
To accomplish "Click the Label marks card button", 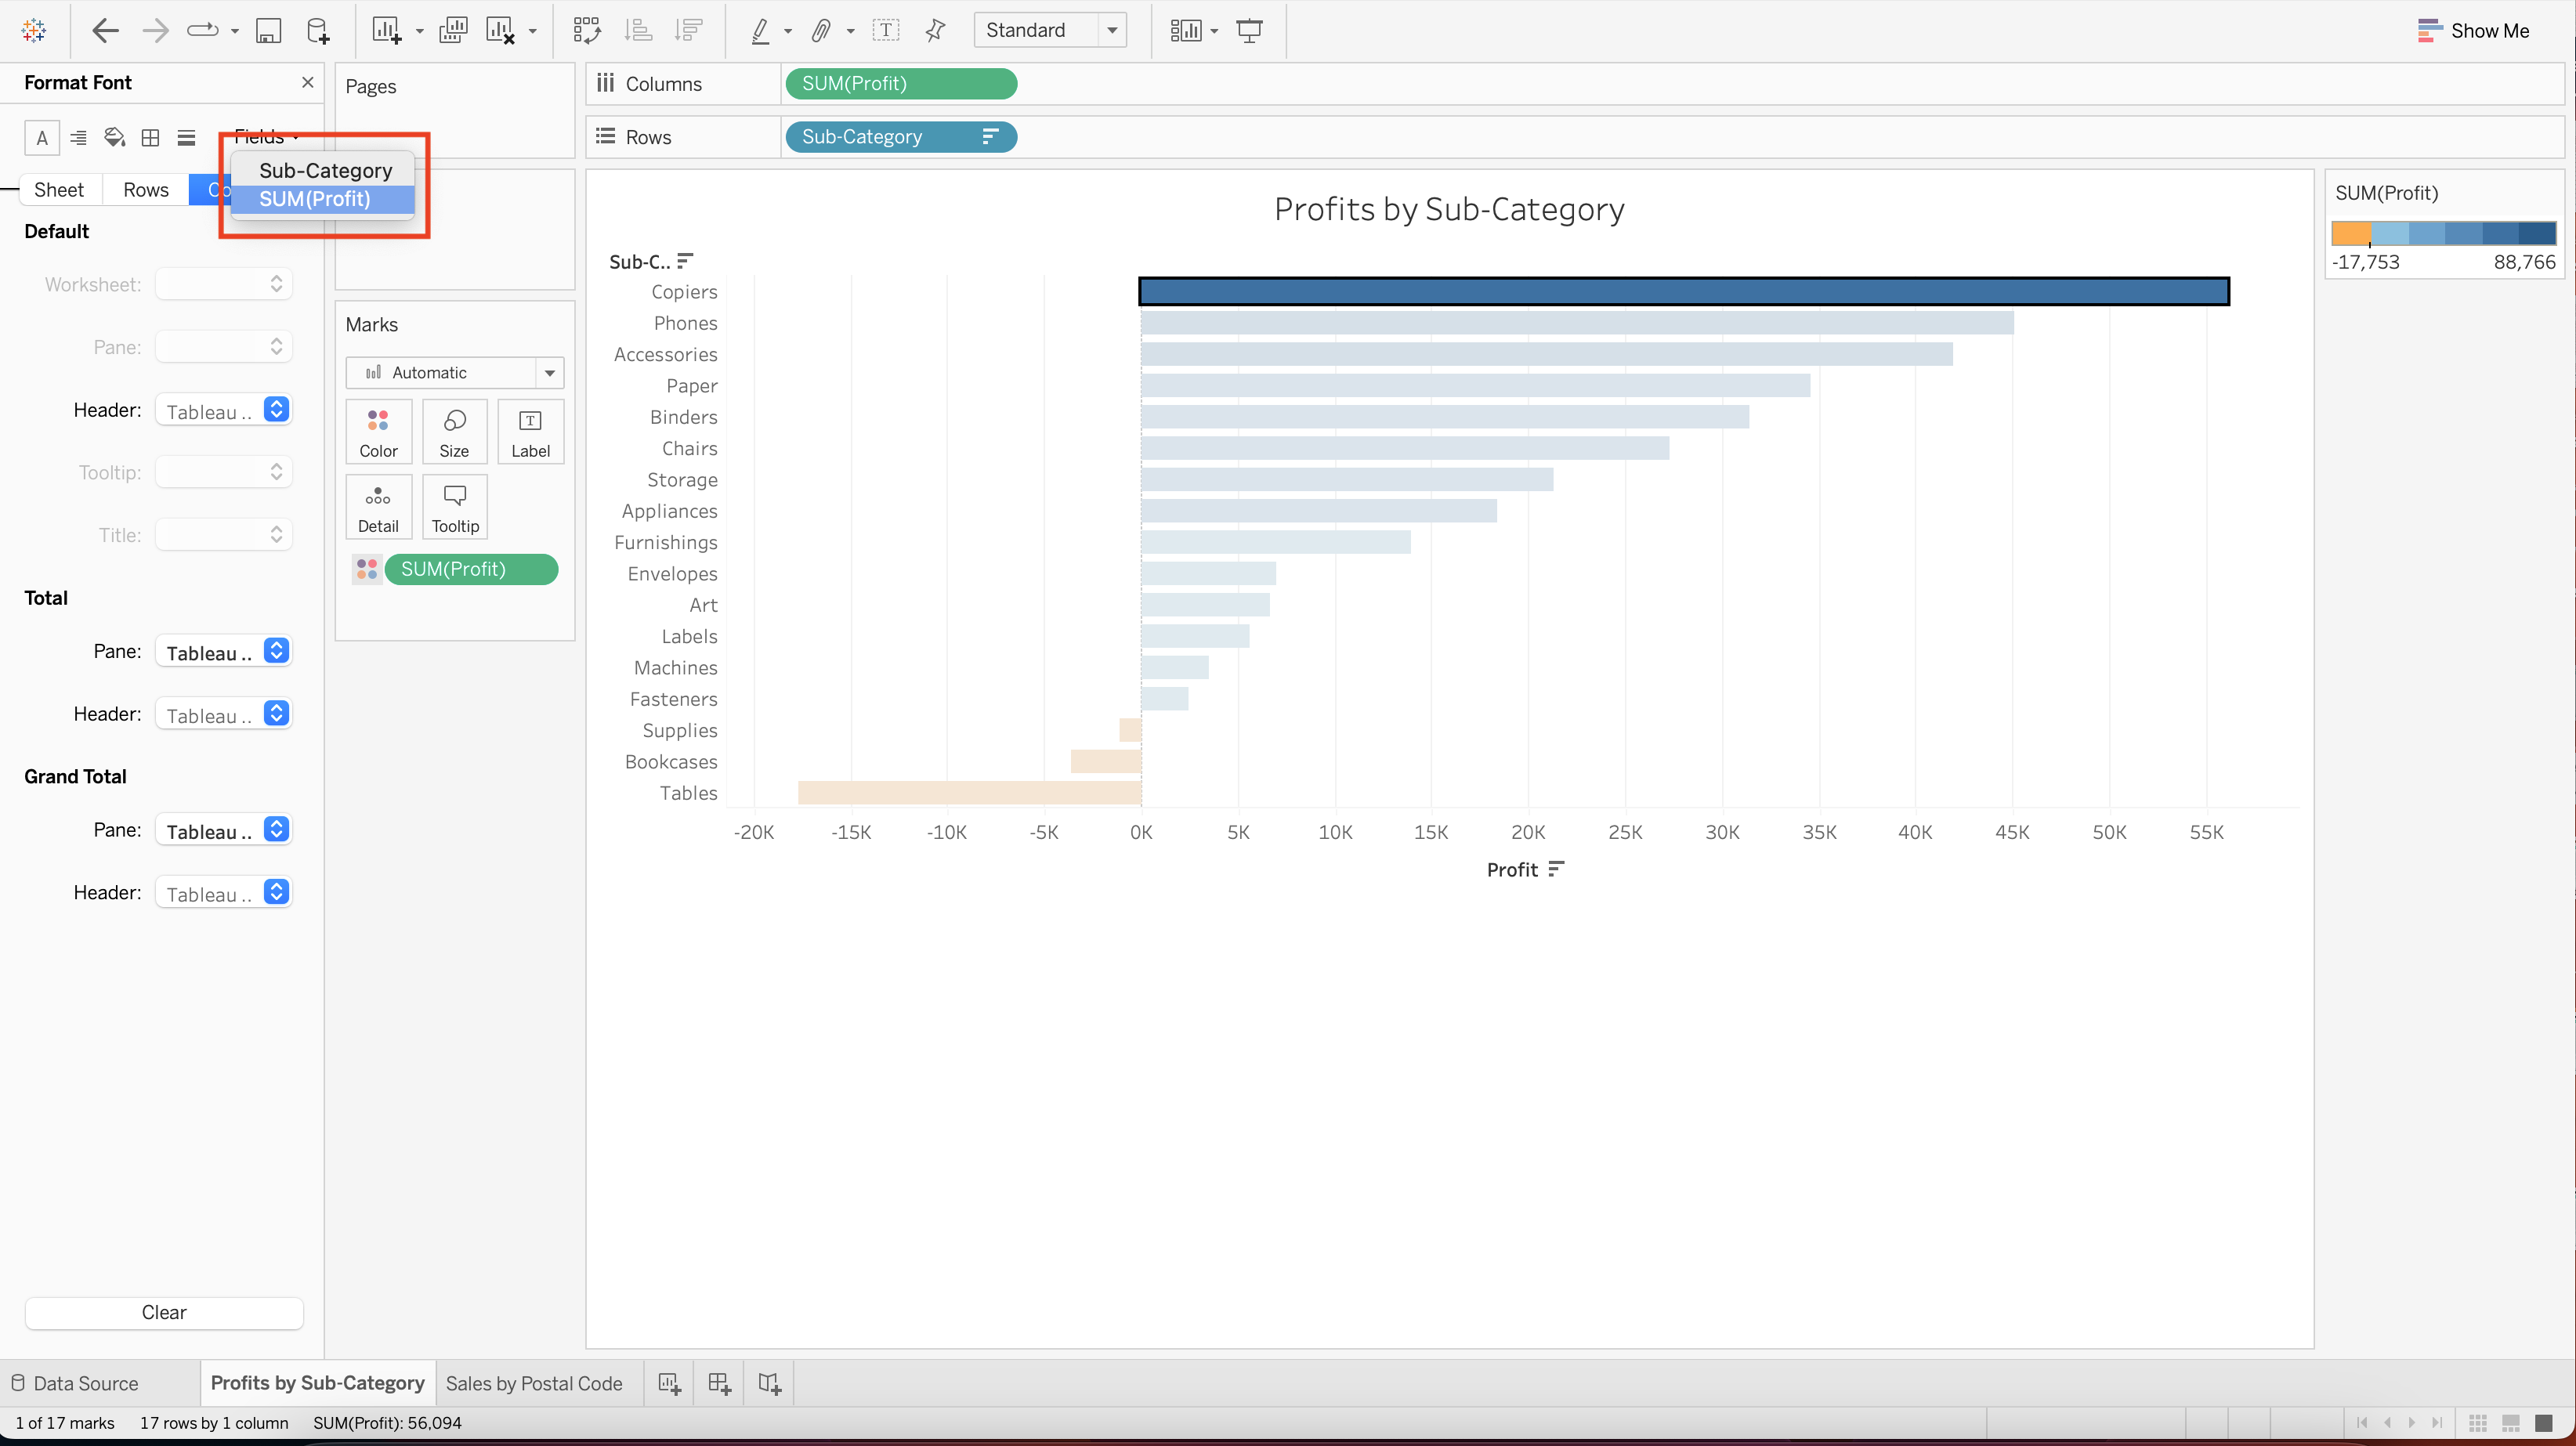I will 530,432.
